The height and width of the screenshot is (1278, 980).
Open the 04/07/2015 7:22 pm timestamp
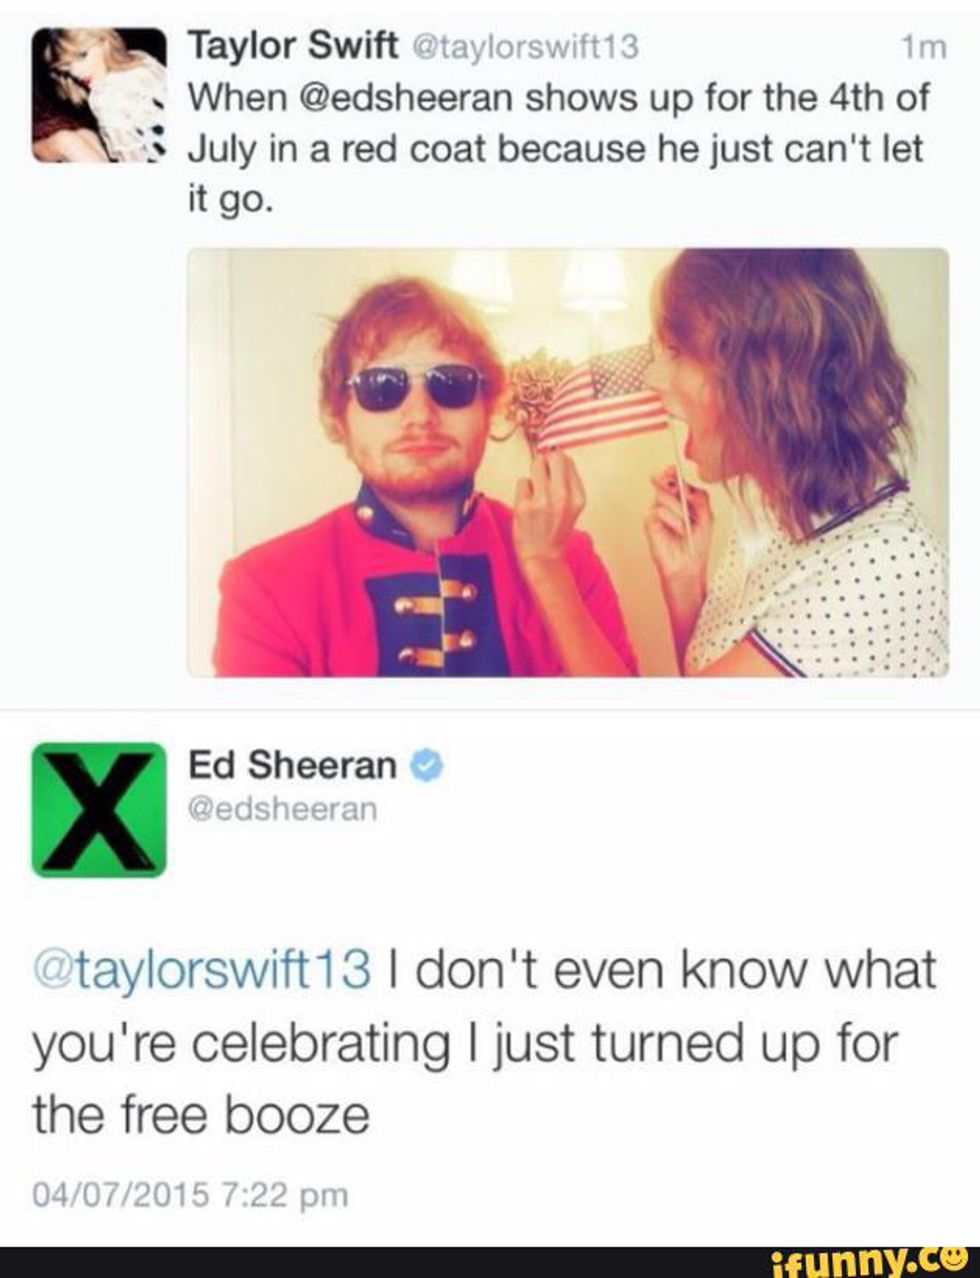190,1193
